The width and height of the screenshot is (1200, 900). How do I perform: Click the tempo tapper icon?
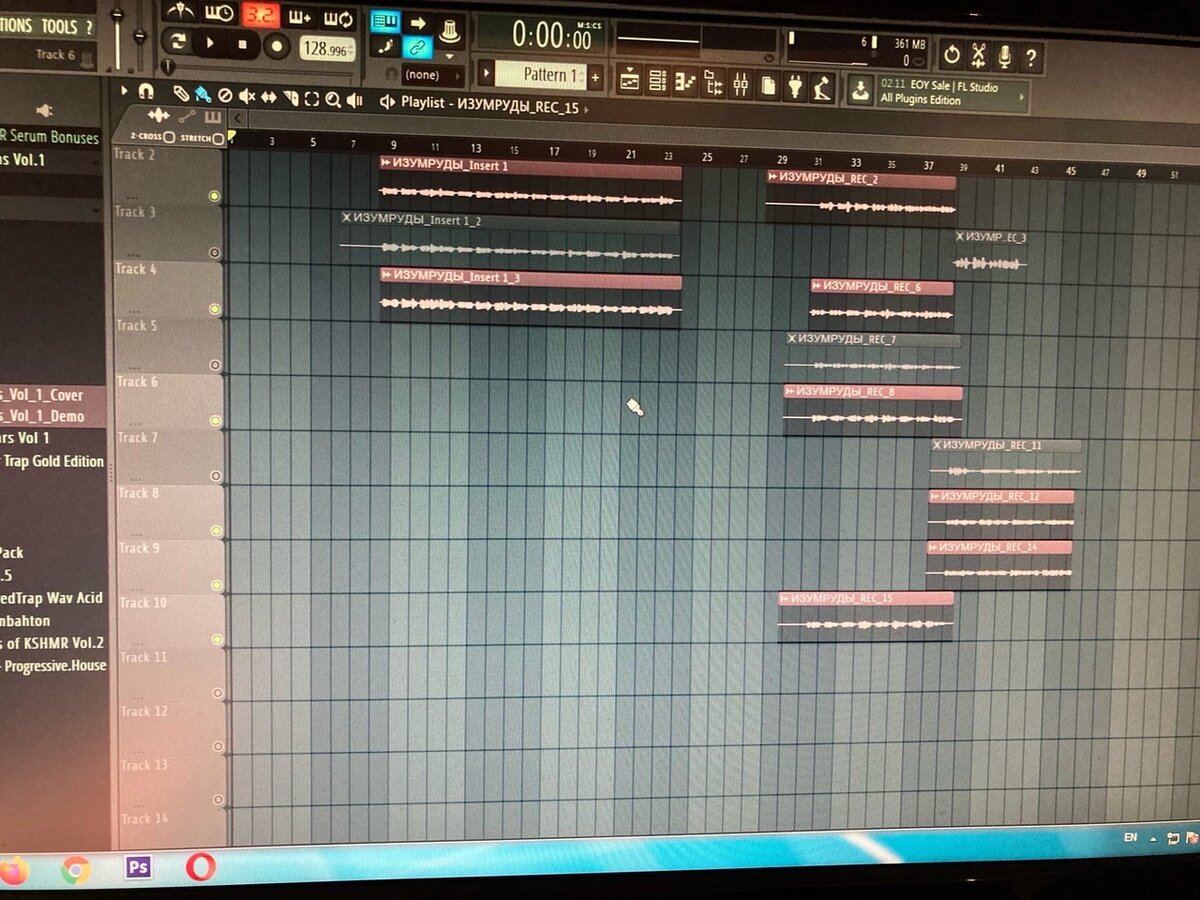[x=822, y=88]
